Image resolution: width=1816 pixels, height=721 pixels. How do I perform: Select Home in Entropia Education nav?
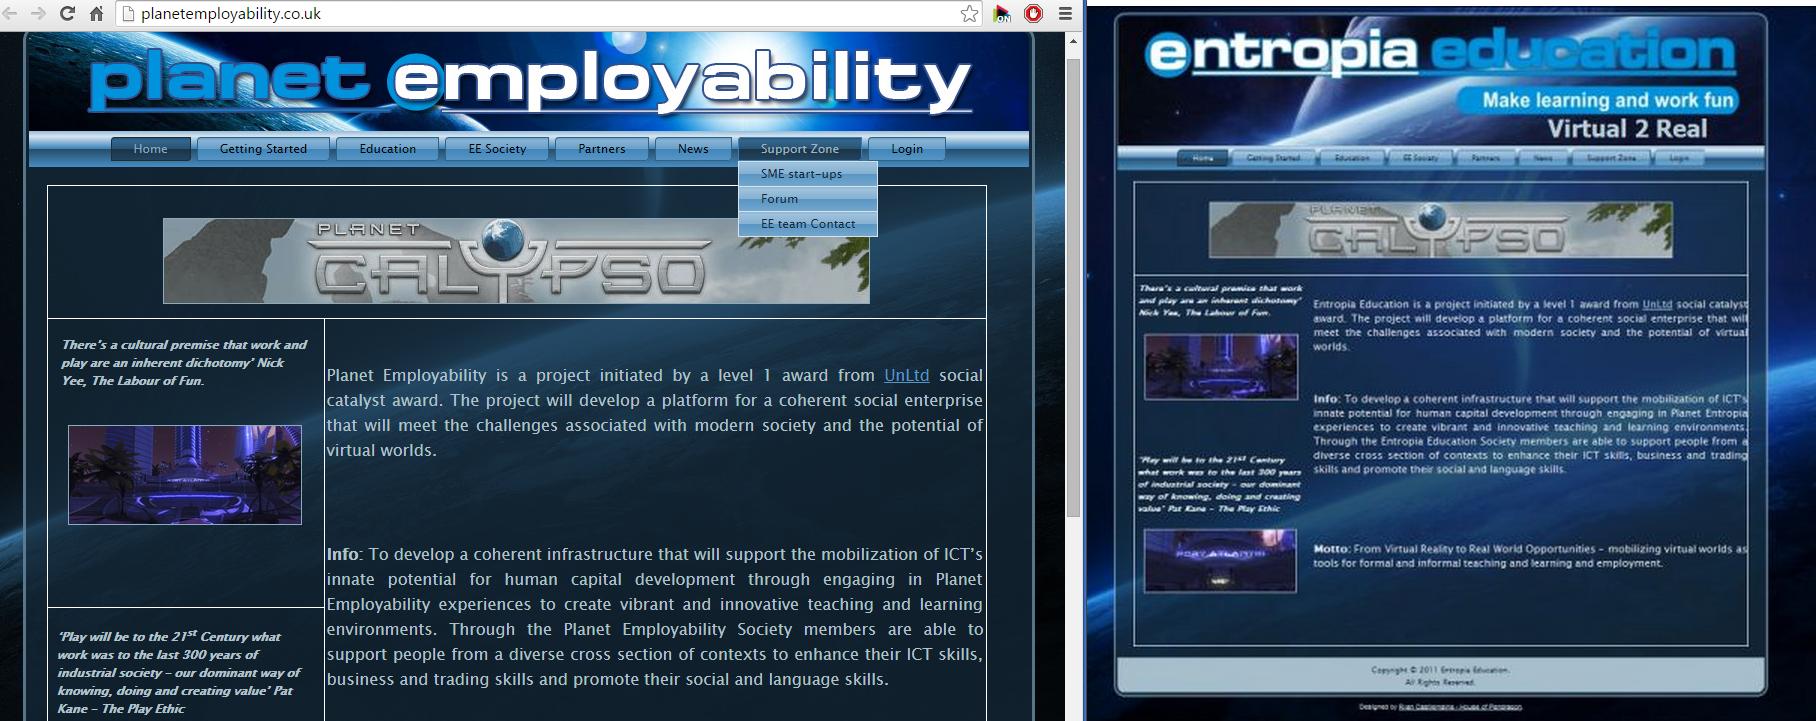1203,158
